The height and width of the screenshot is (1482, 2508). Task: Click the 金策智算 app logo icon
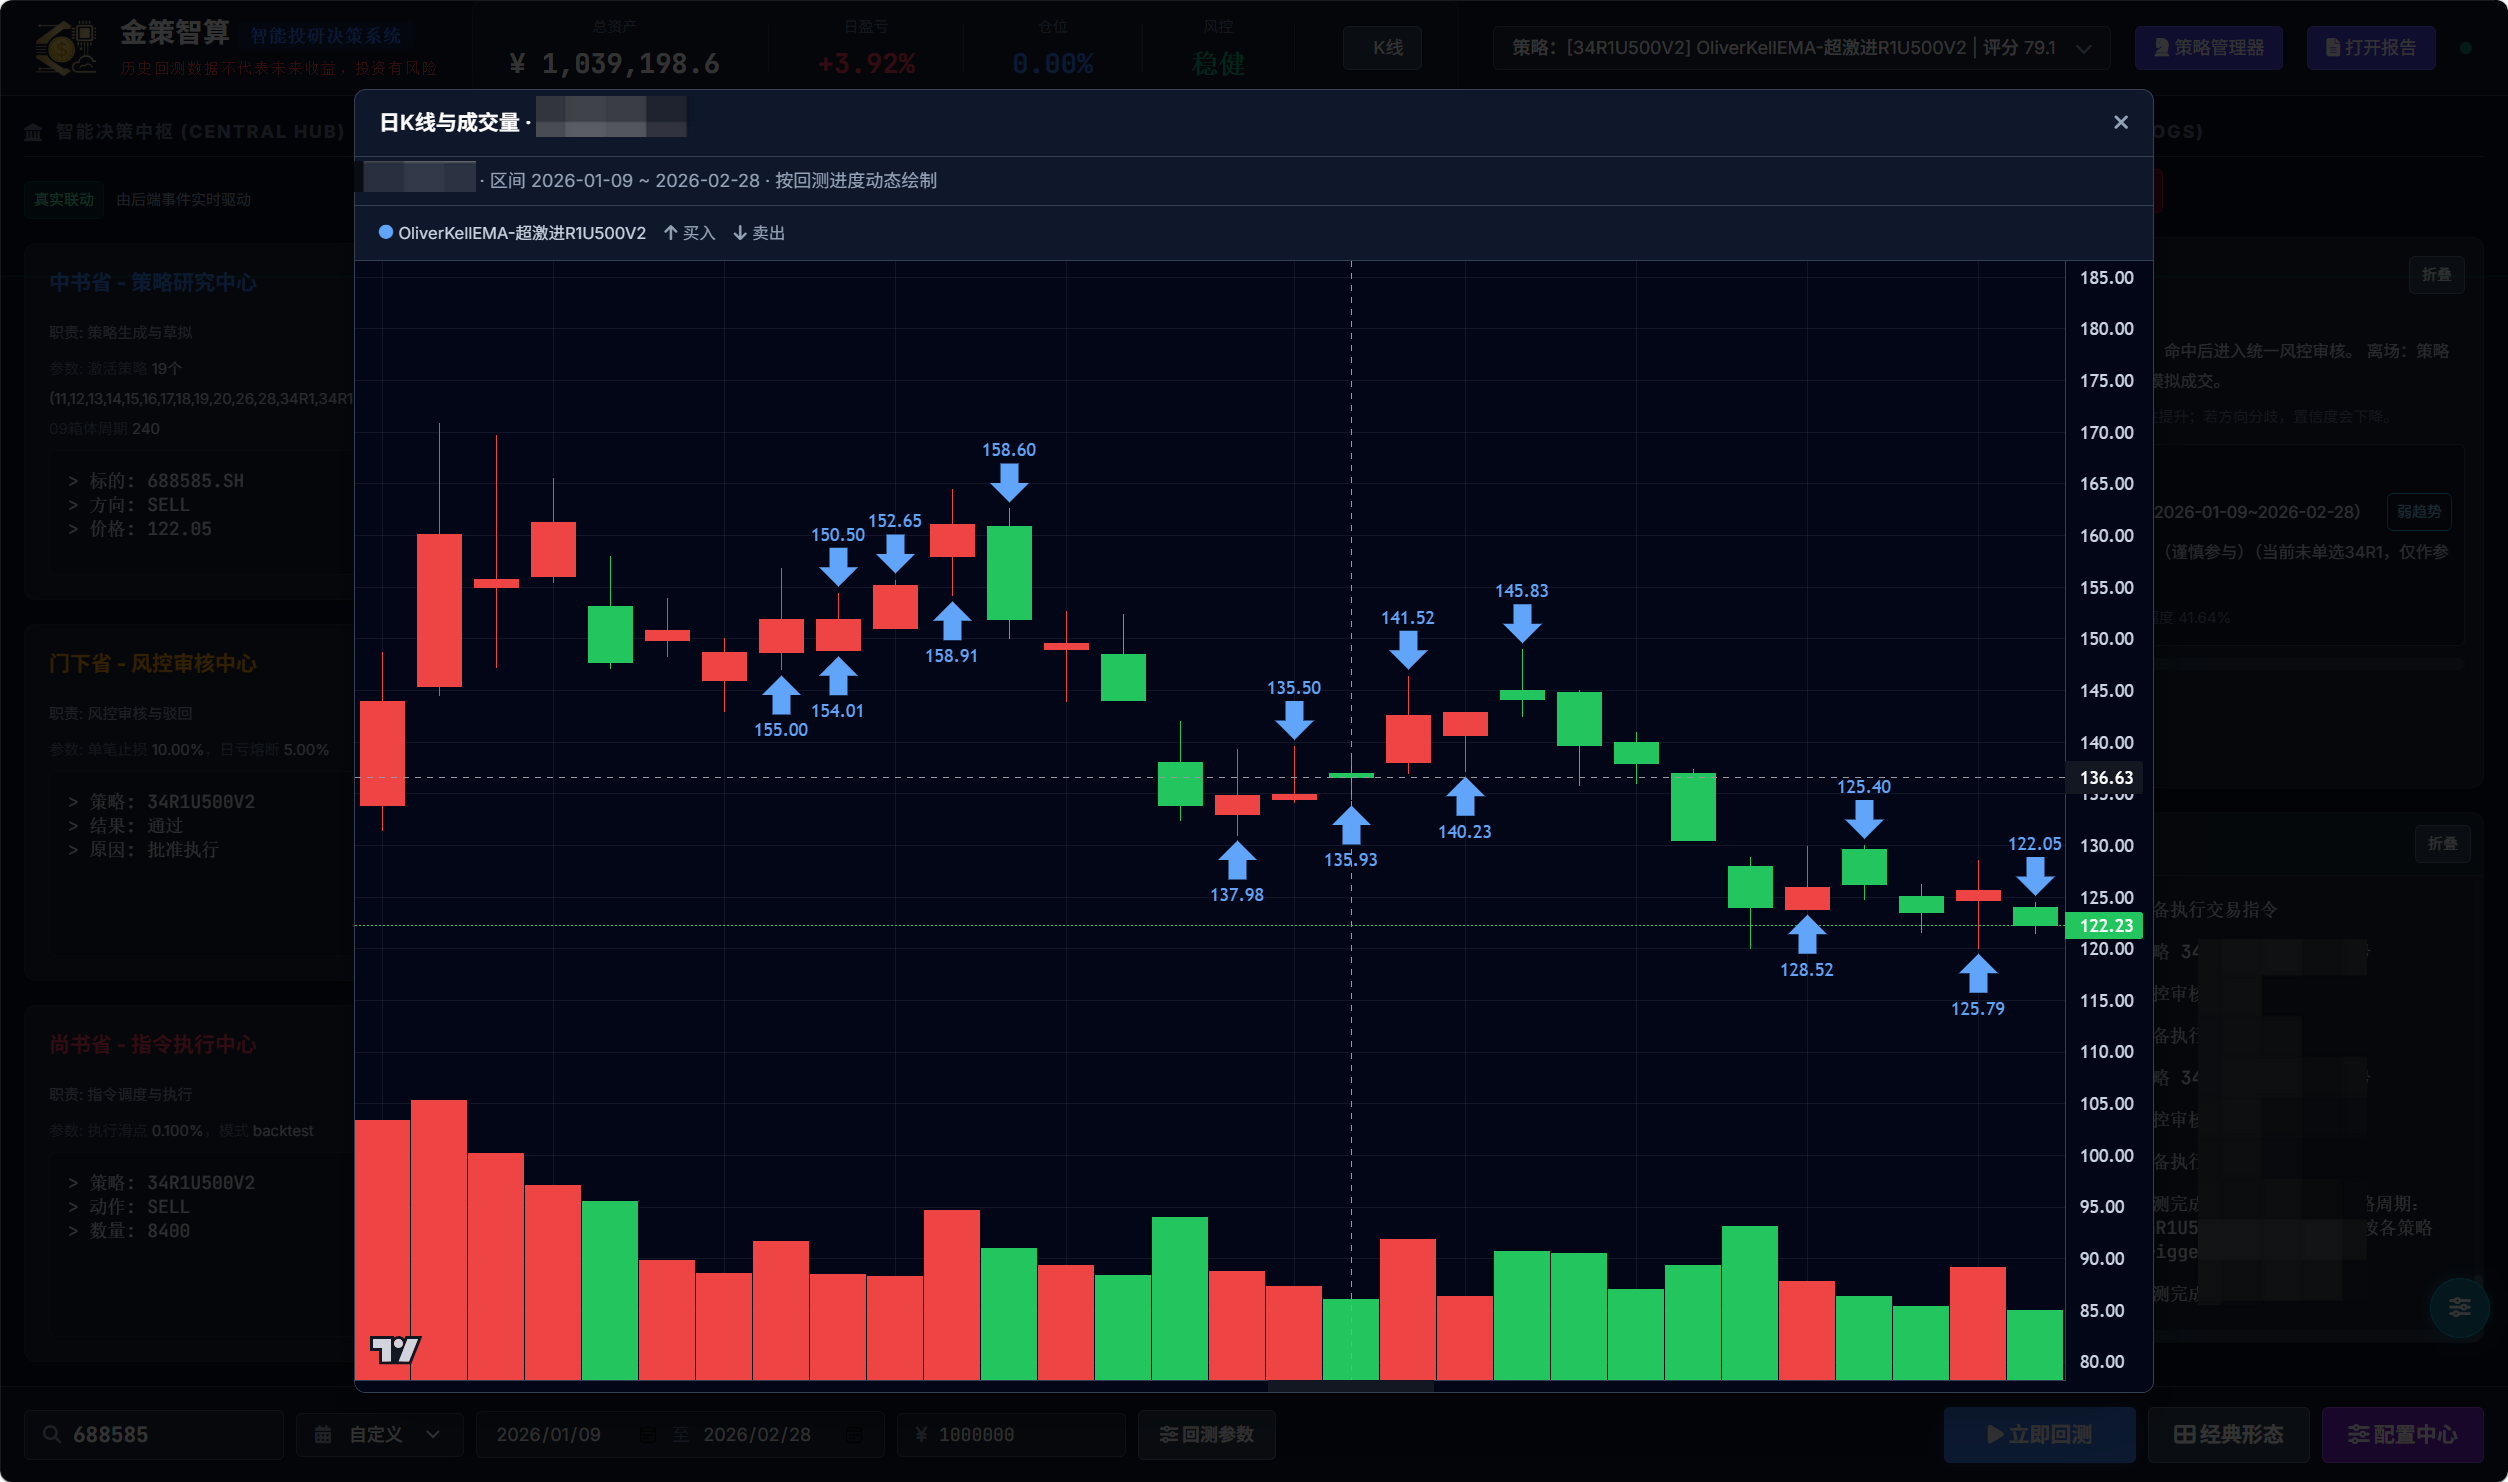[66, 47]
